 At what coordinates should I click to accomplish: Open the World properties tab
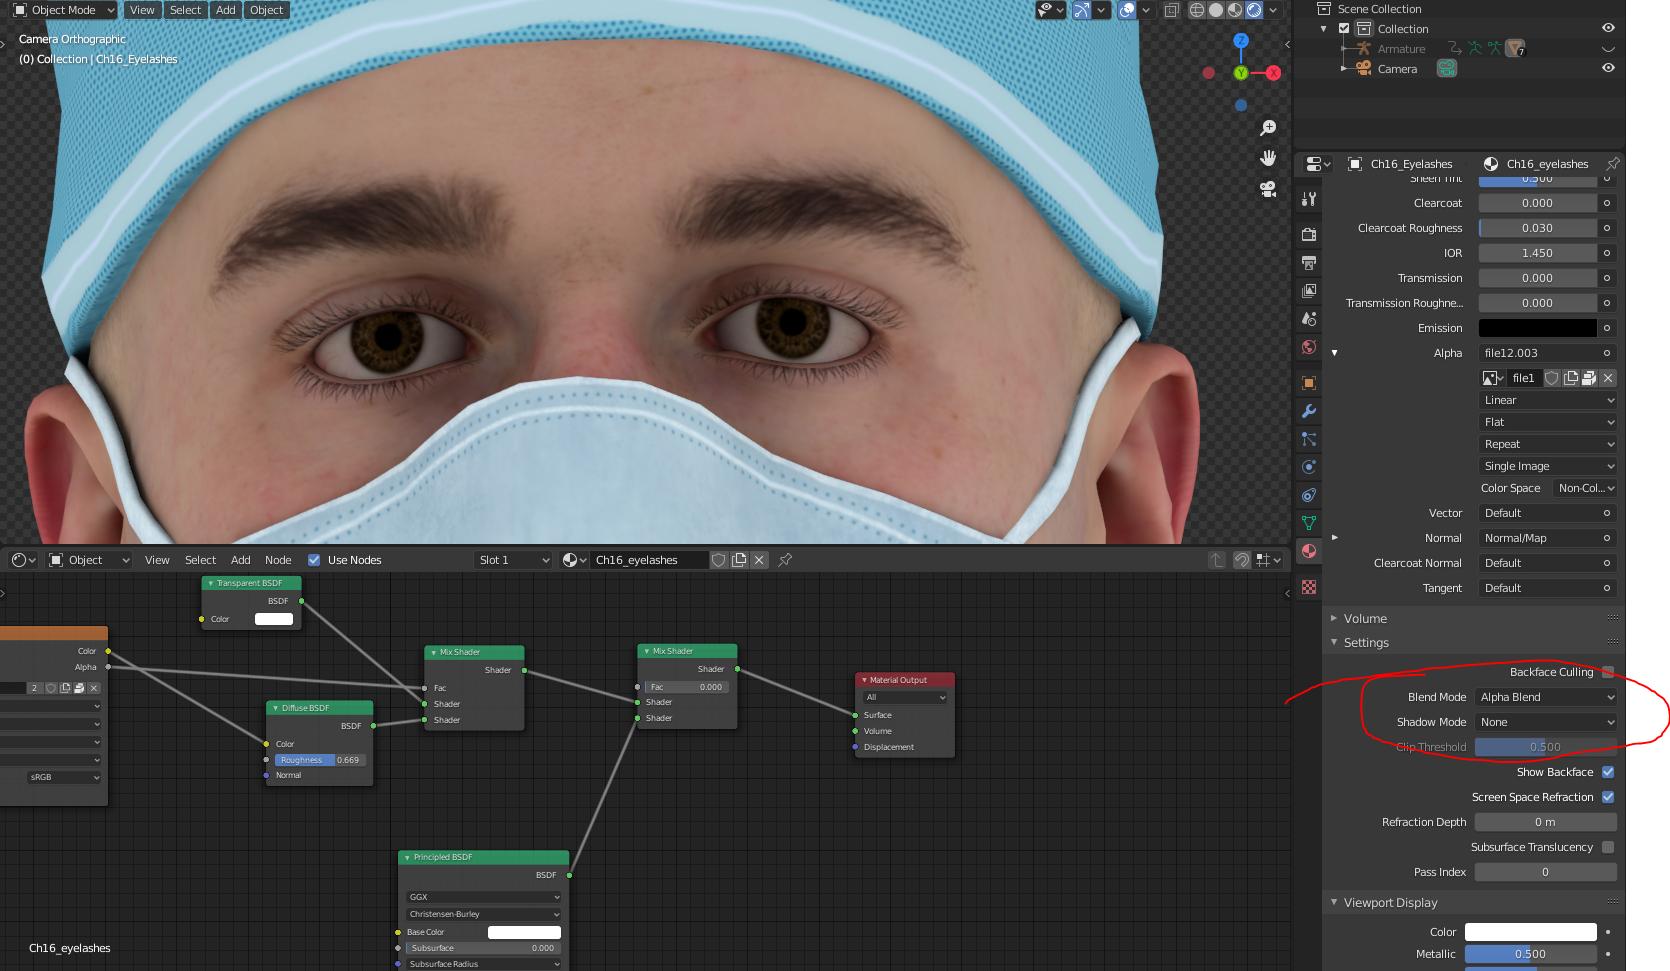point(1309,347)
